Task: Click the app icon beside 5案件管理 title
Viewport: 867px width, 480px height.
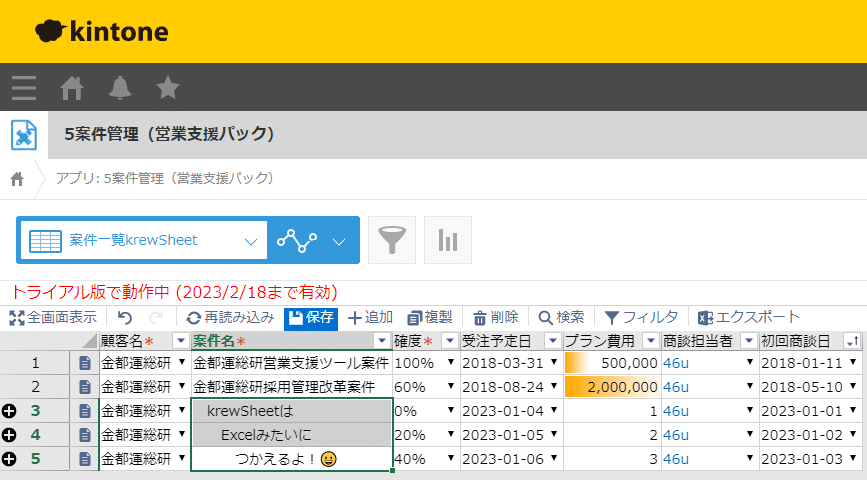Action: click(x=24, y=134)
